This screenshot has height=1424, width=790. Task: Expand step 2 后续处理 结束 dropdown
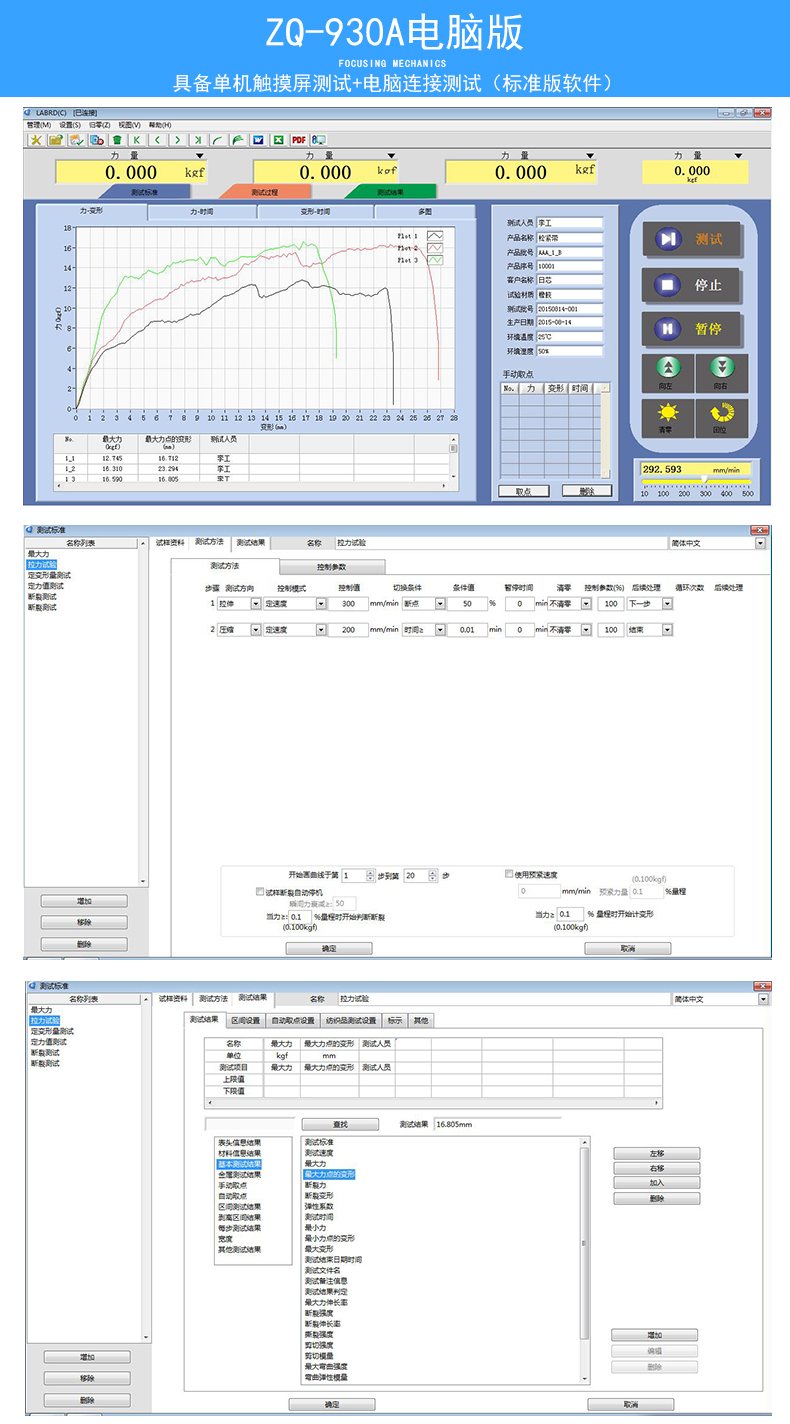click(x=668, y=630)
